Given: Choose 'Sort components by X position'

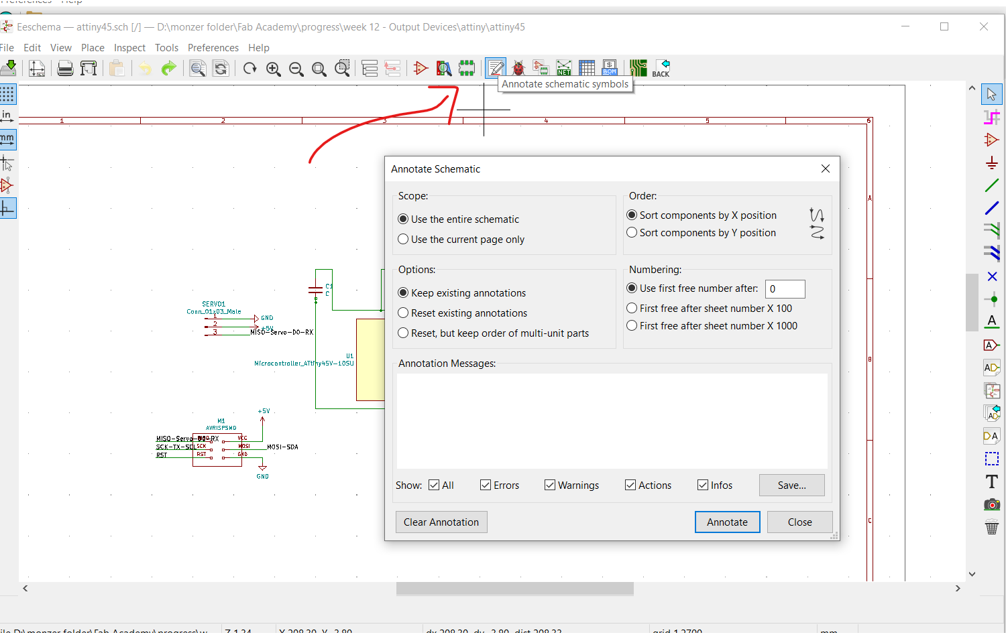Looking at the screenshot, I should click(701, 215).
